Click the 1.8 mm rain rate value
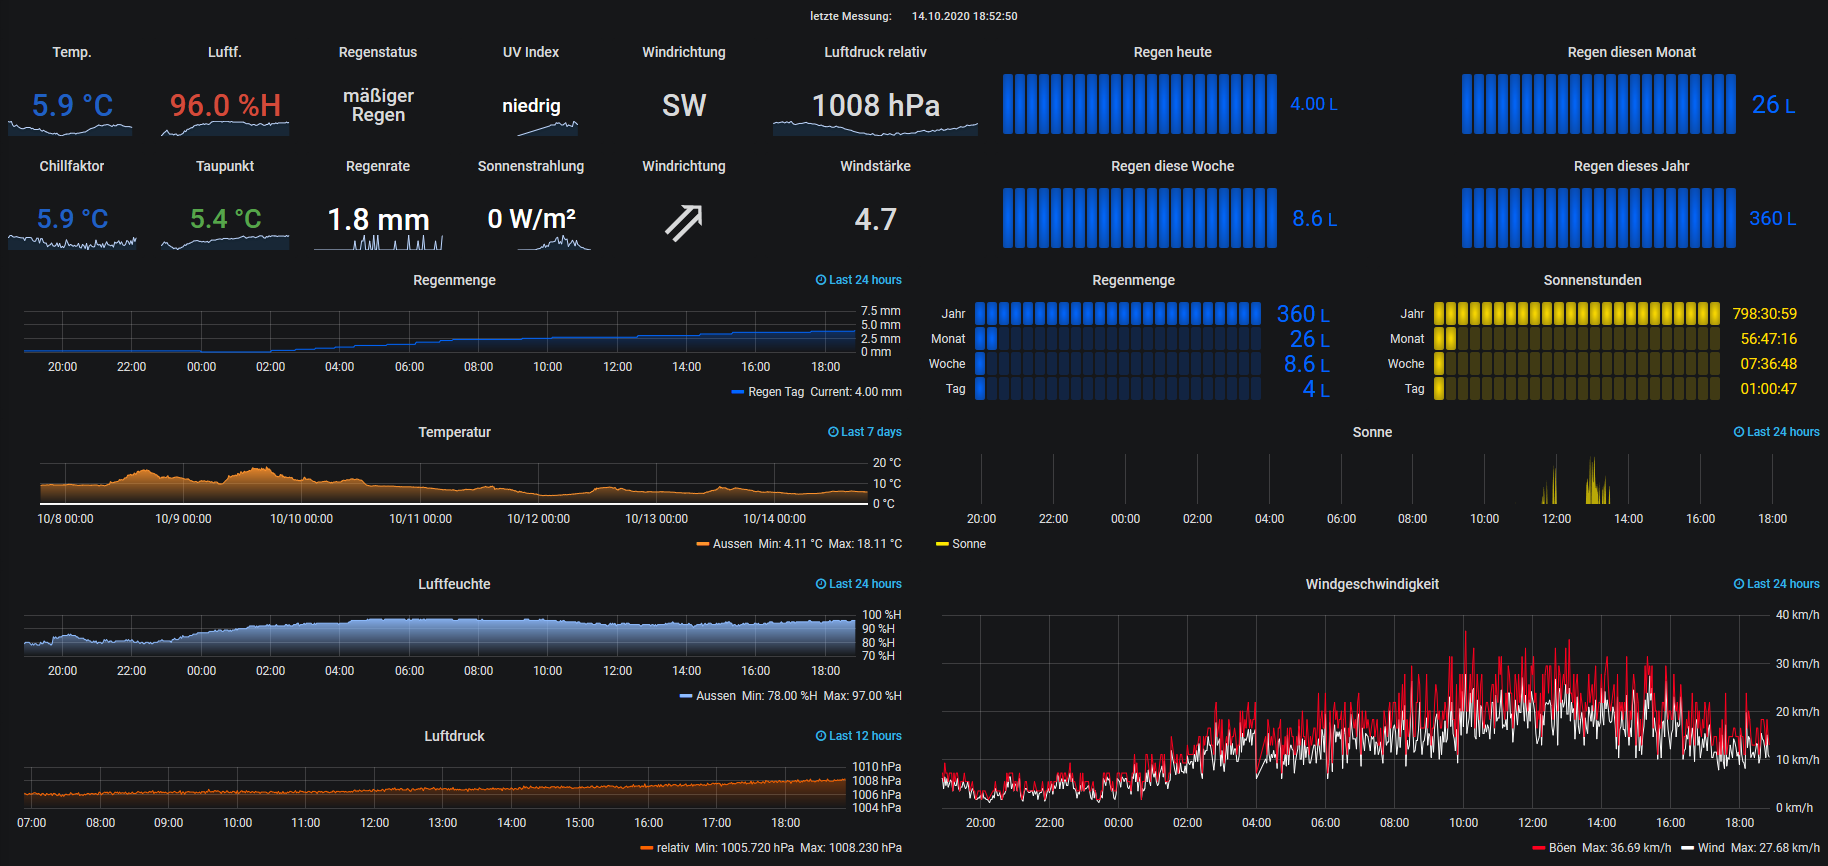This screenshot has width=1828, height=866. pyautogui.click(x=378, y=219)
